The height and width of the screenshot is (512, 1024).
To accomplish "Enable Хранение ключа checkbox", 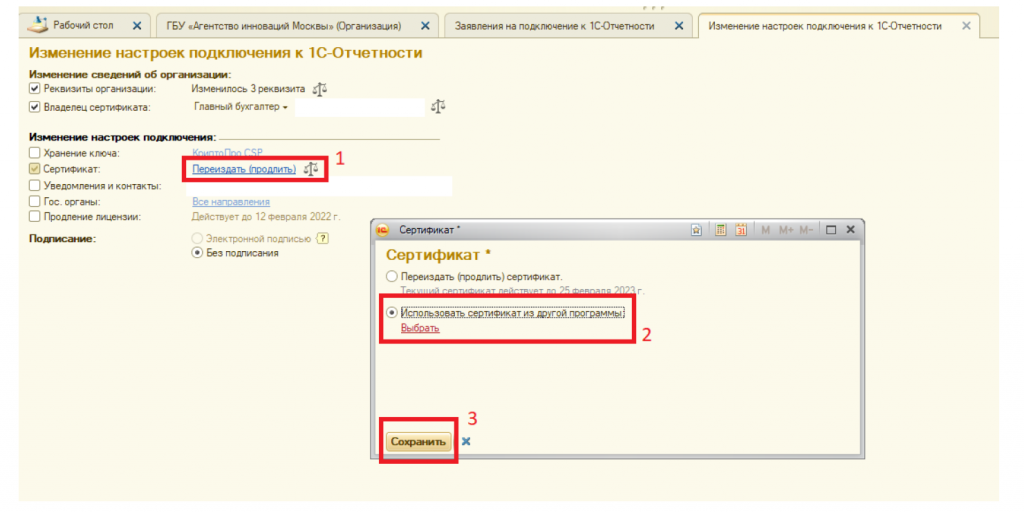I will pos(35,153).
